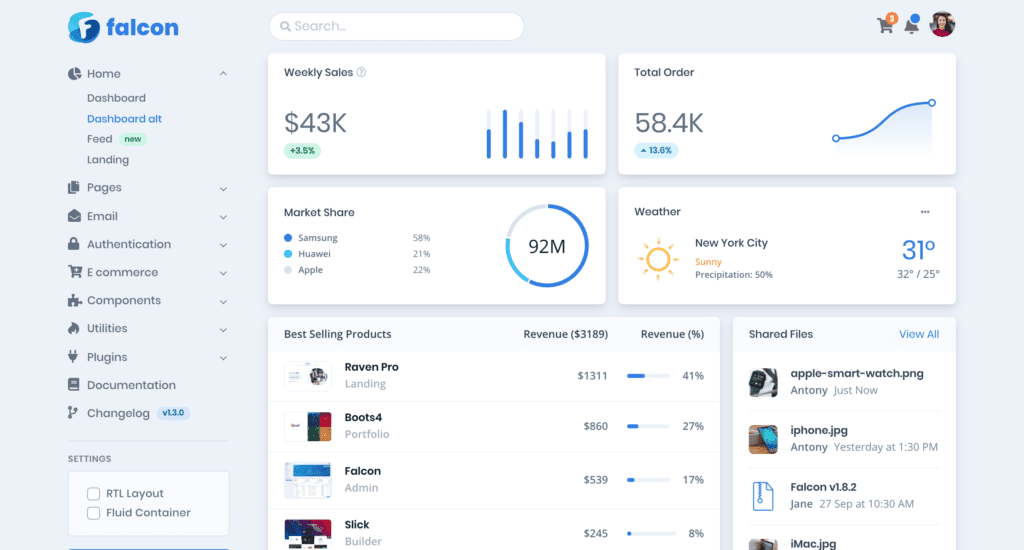Viewport: 1024px width, 550px height.
Task: Open the Dashboard menu item
Action: 116,98
